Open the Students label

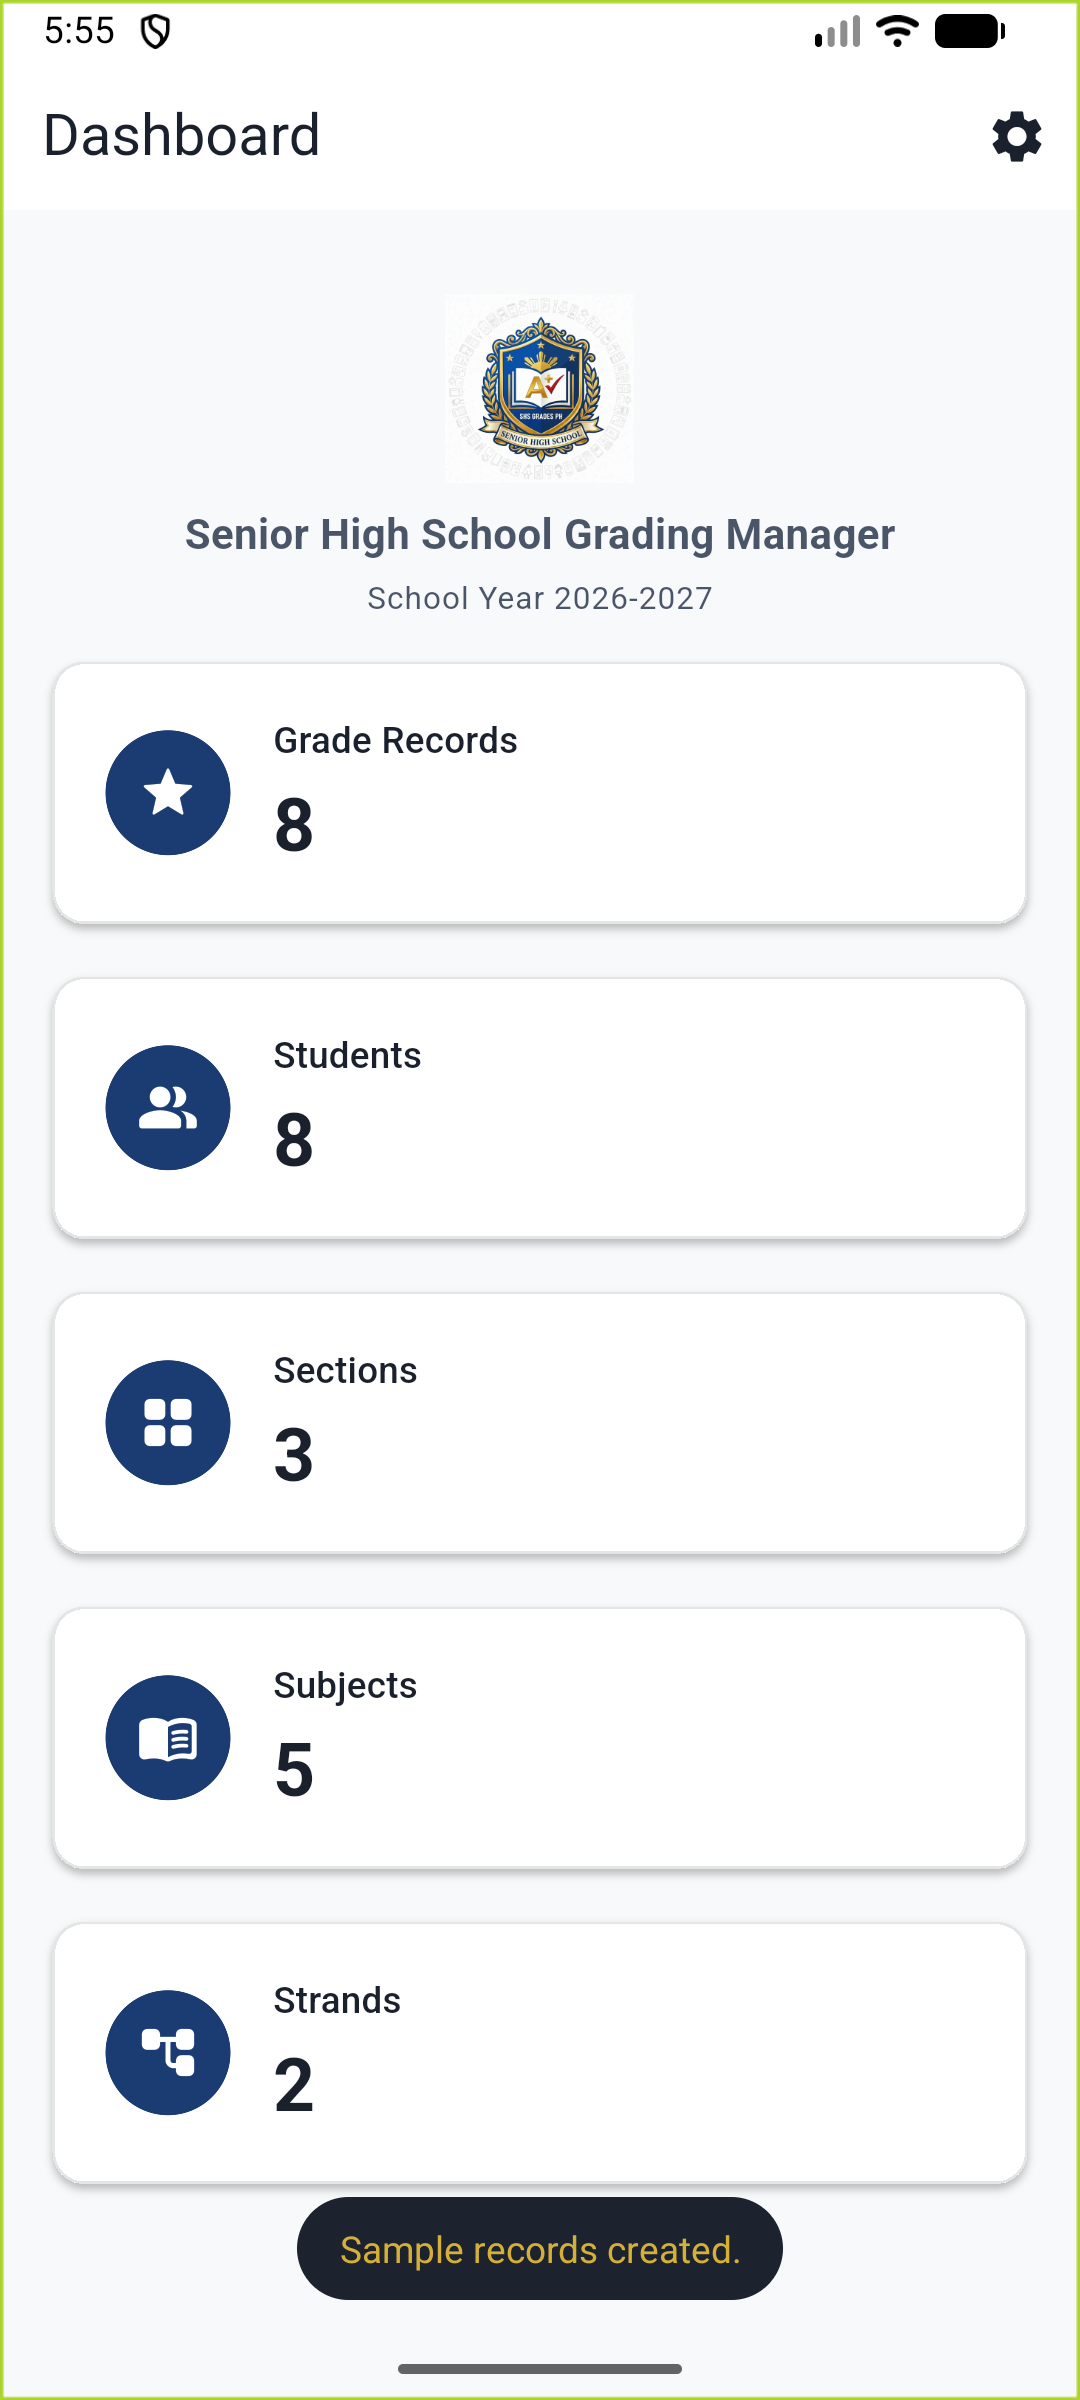(347, 1056)
